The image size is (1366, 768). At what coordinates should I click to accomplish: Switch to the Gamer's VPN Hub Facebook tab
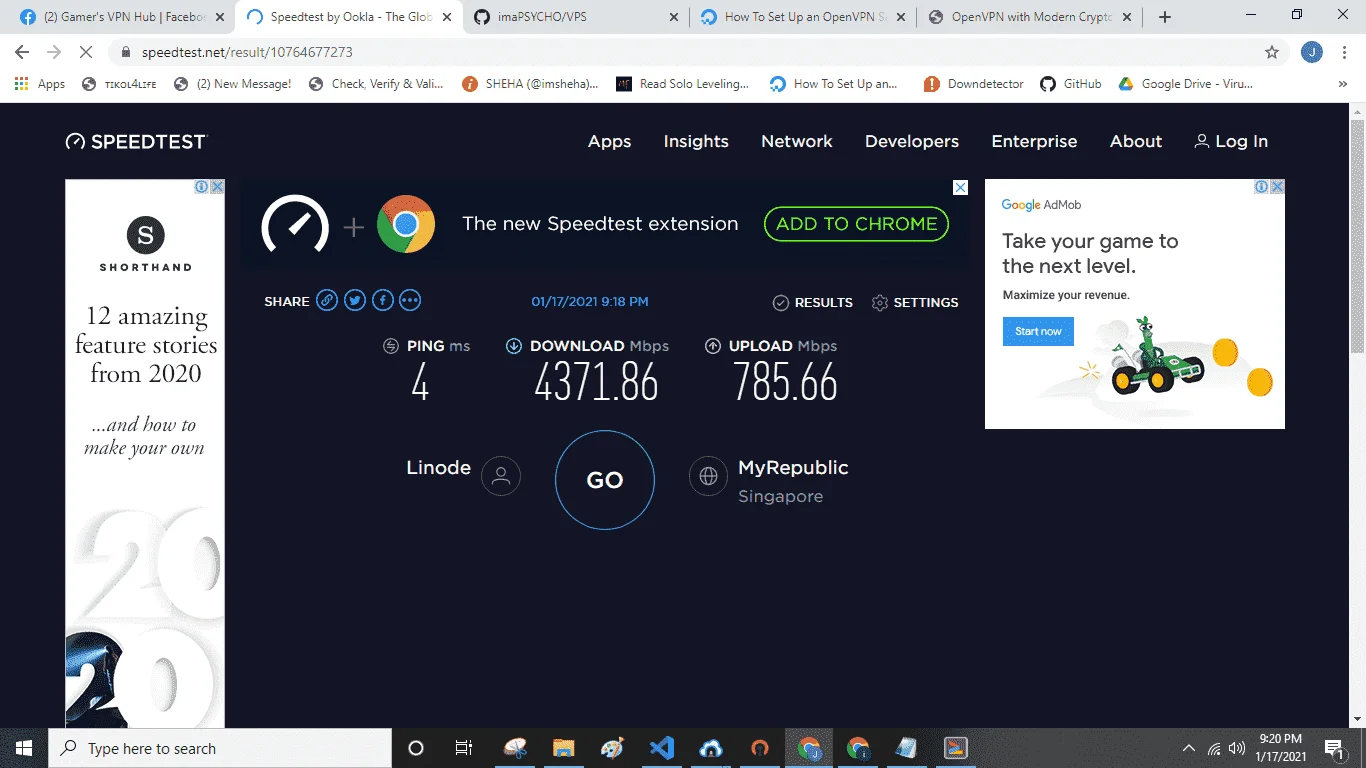(116, 17)
